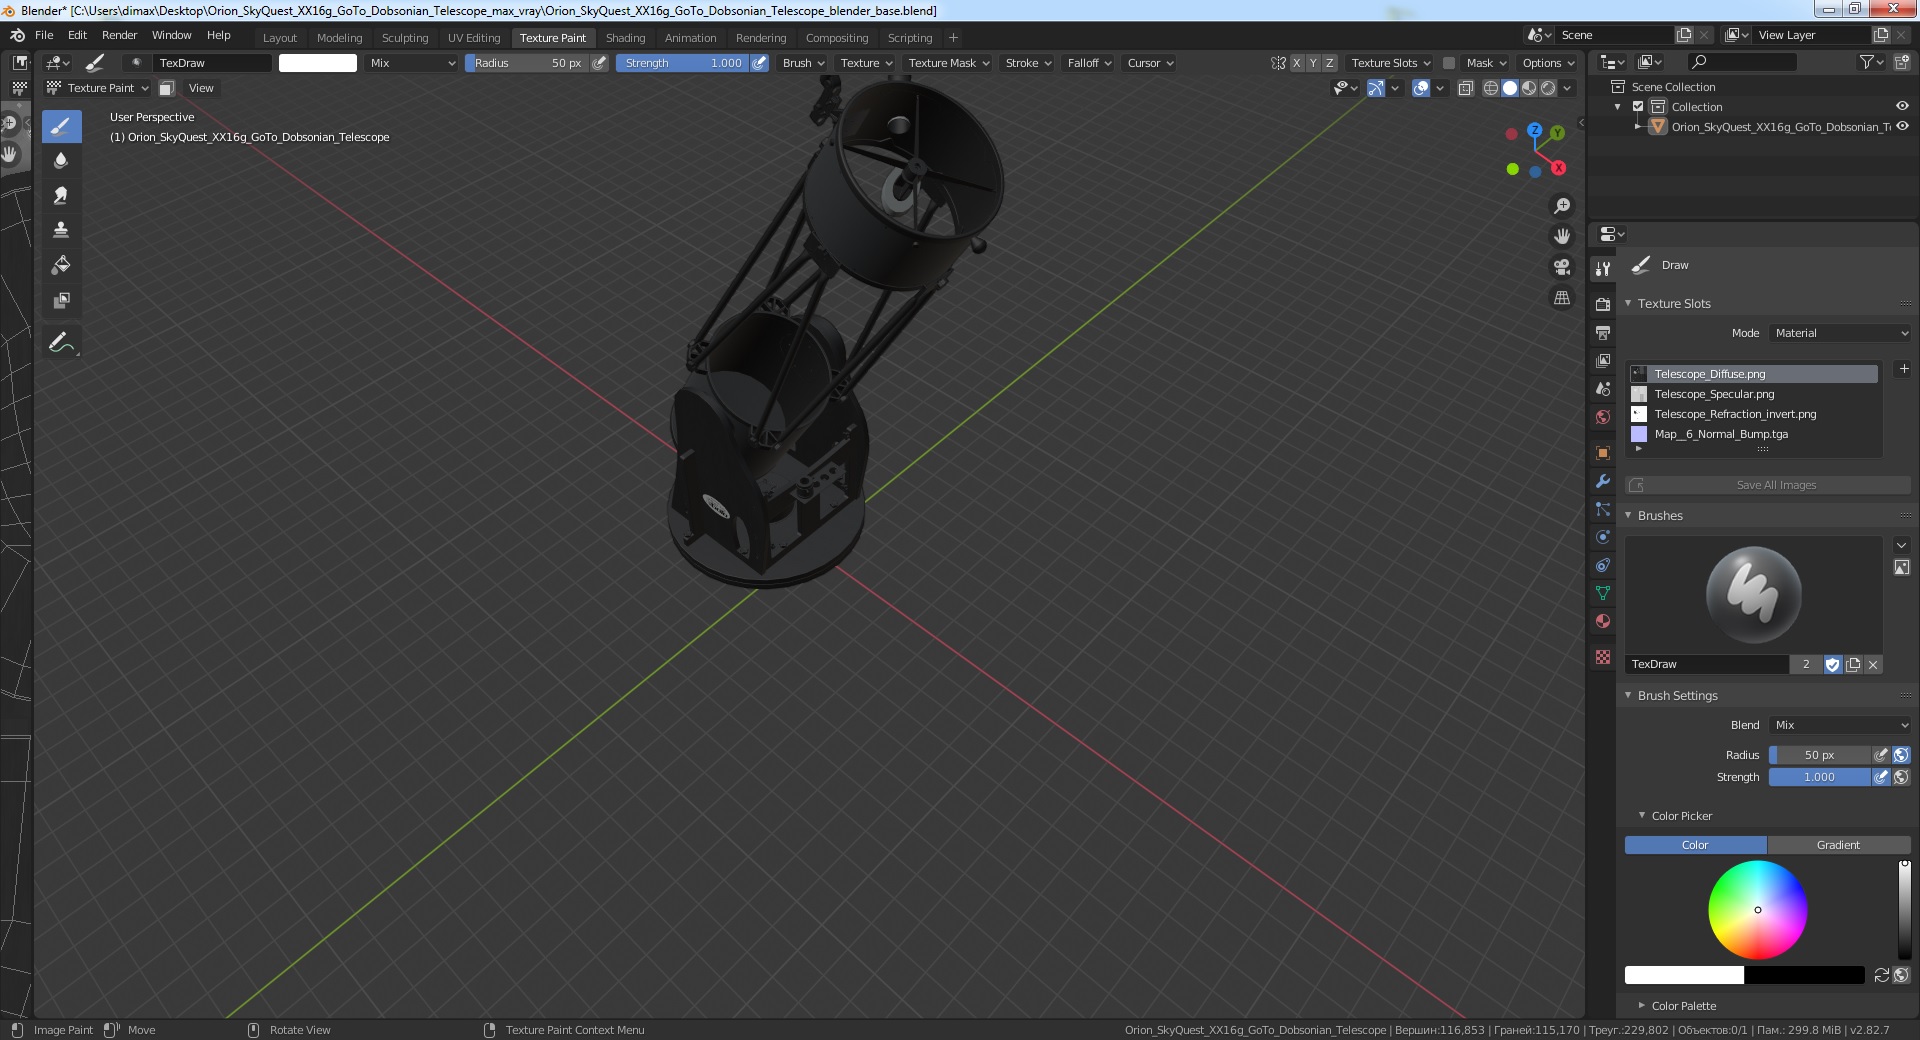The height and width of the screenshot is (1040, 1920).
Task: Open the Render menu
Action: pyautogui.click(x=119, y=35)
